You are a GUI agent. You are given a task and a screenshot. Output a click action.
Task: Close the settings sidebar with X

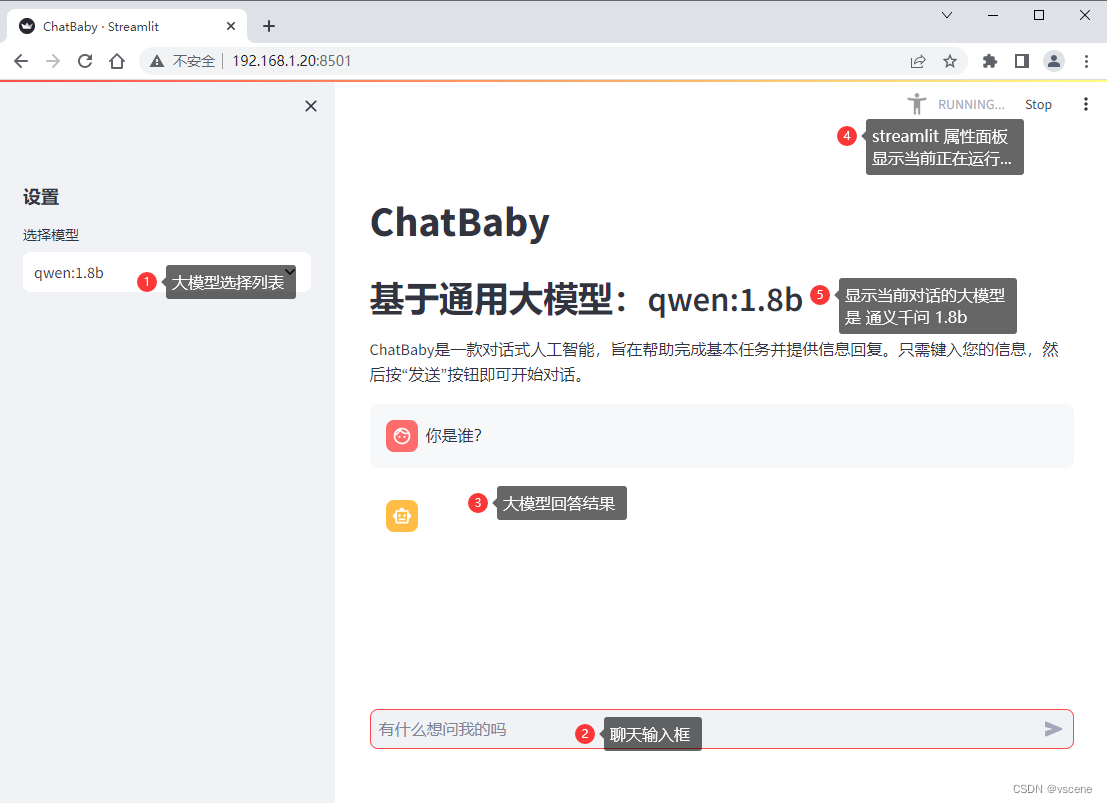point(311,106)
